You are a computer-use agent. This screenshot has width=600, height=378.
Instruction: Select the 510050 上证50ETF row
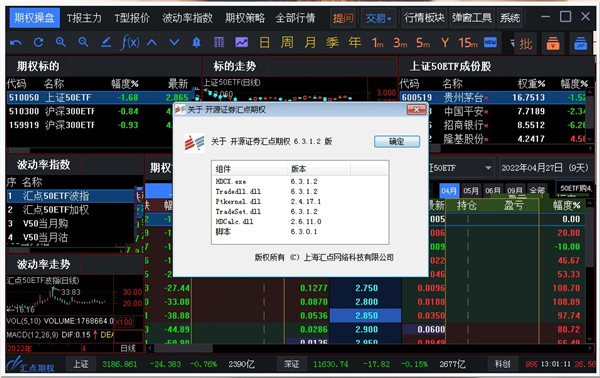[101, 98]
